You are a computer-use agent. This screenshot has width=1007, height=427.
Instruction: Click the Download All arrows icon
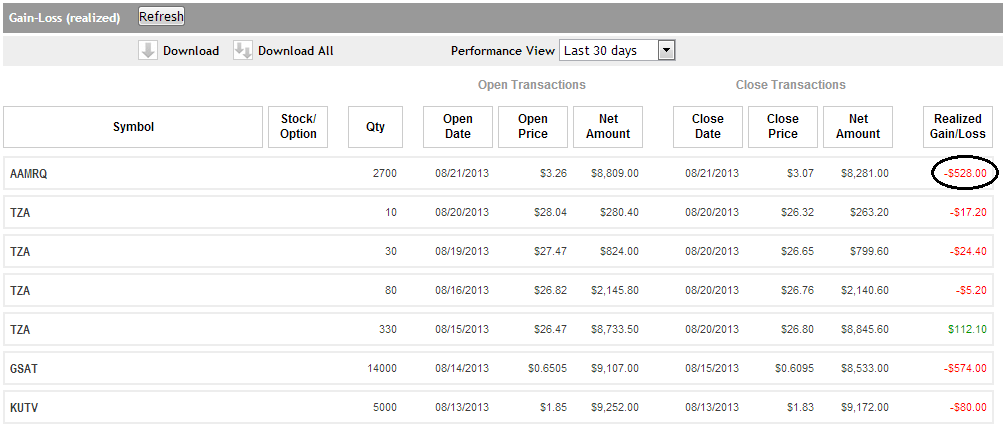[243, 51]
